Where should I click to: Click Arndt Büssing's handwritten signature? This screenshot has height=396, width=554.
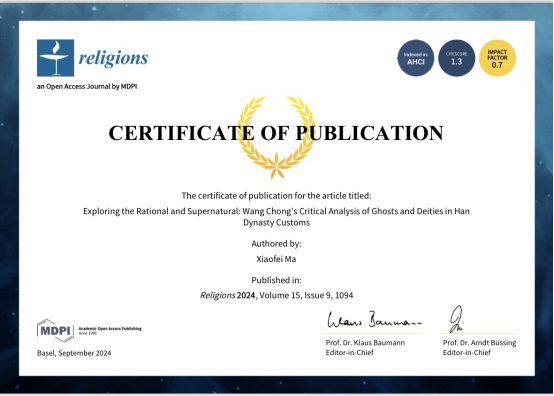coord(456,319)
